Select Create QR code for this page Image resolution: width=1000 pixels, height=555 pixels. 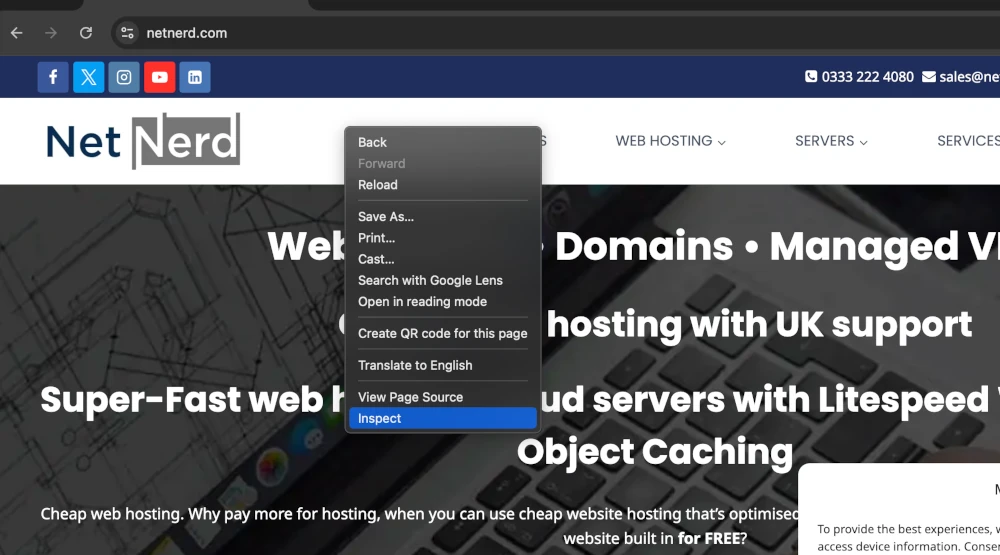pyautogui.click(x=443, y=334)
